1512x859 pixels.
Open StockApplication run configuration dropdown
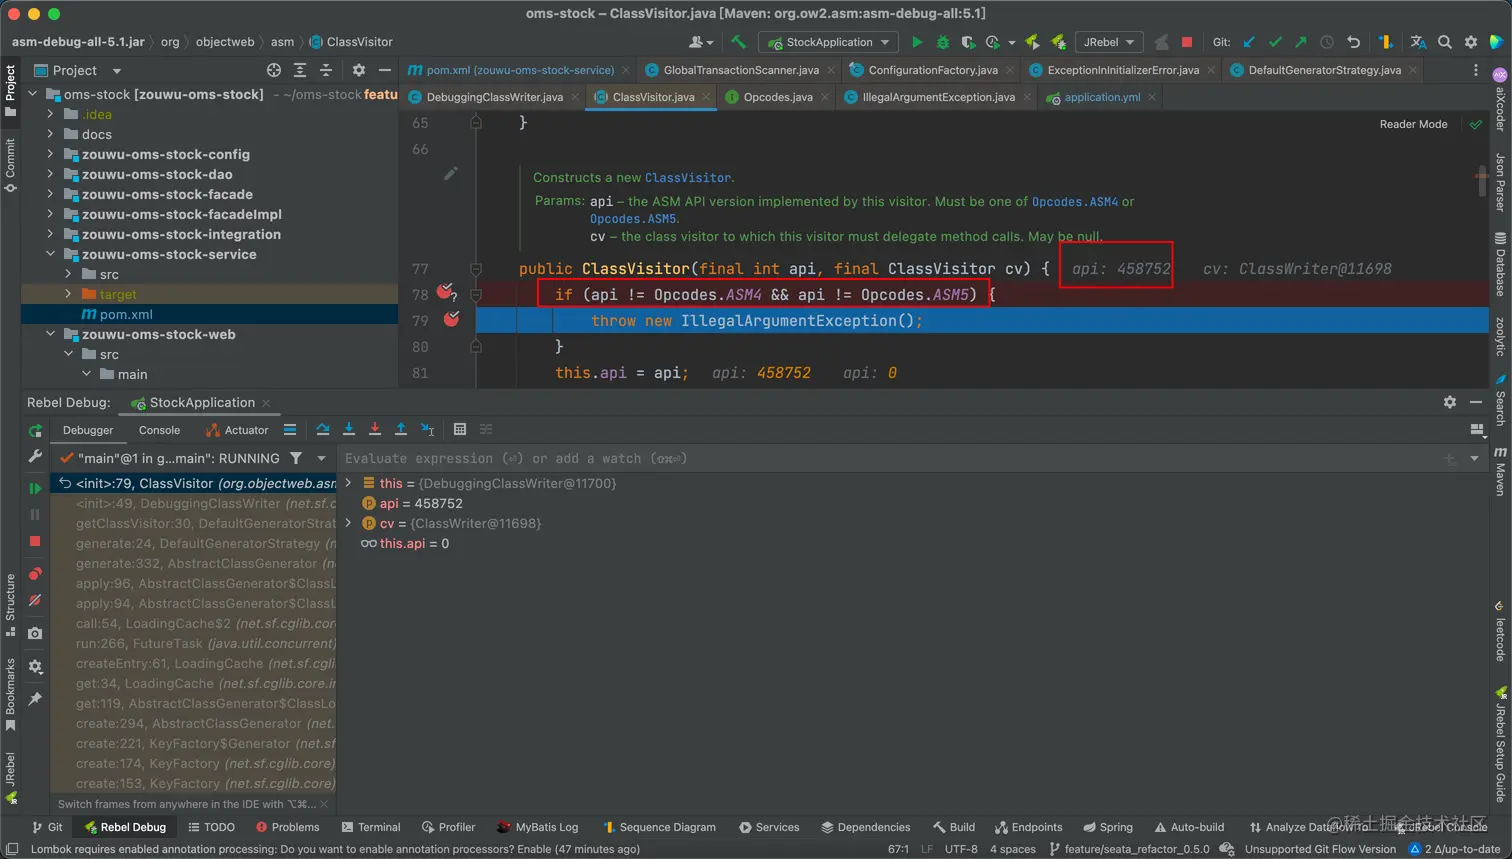[x=829, y=42]
